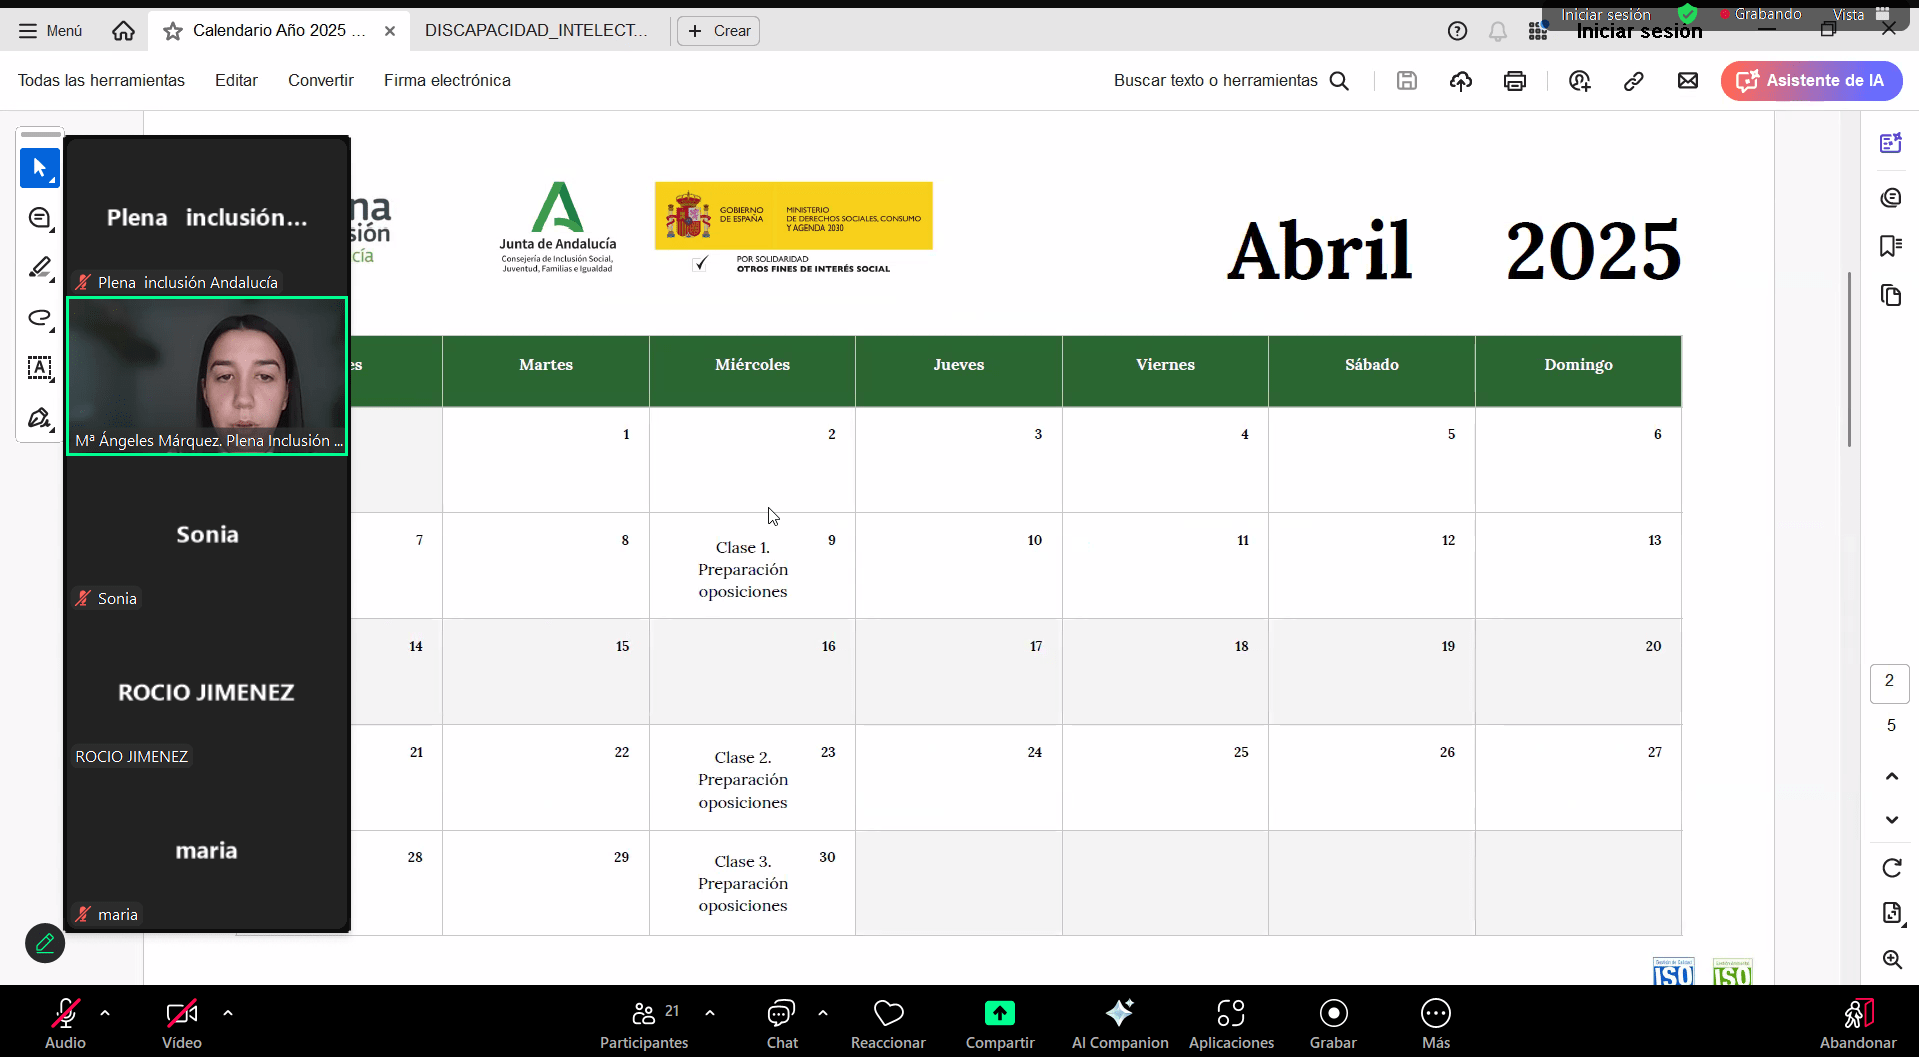Switch to DISCAPACIDAD_INTELECT tab
1919x1057 pixels.
pos(536,30)
